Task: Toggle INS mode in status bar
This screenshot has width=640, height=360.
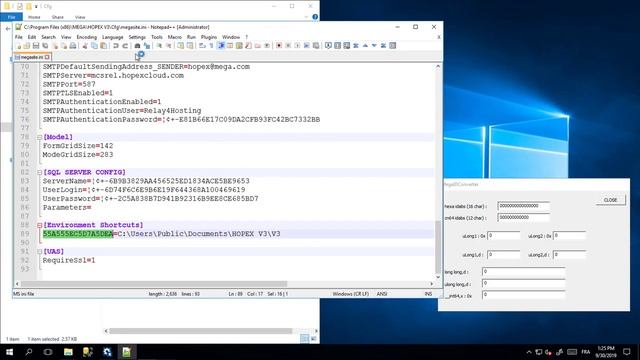Action: coord(428,294)
